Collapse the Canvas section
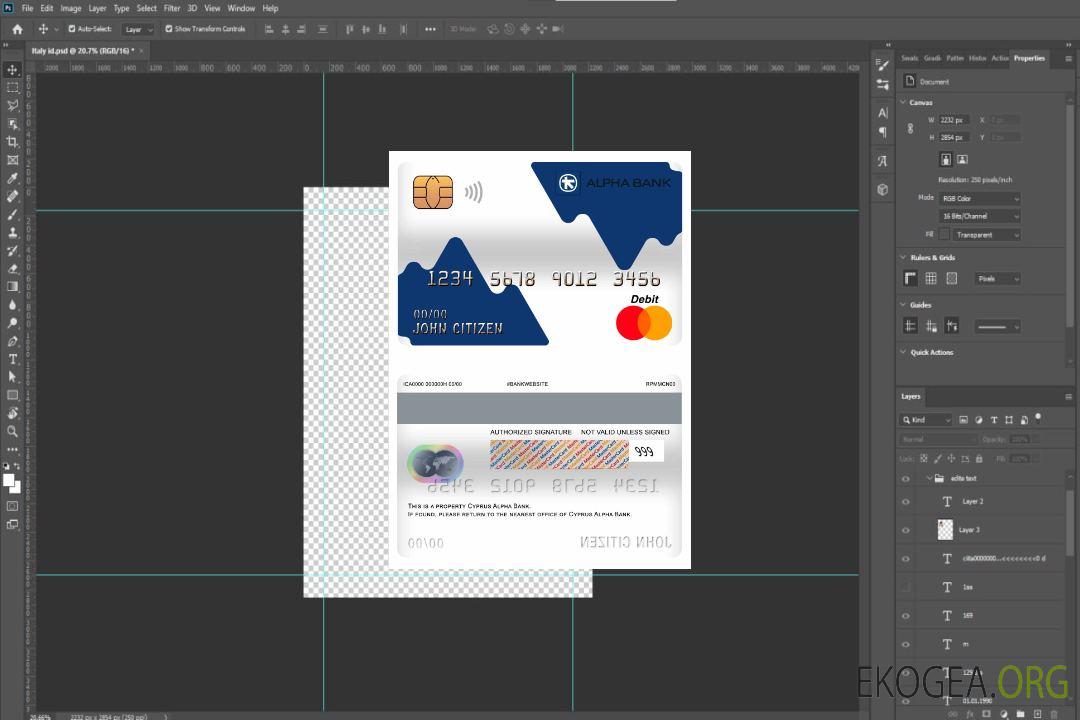This screenshot has height=720, width=1080. click(903, 102)
